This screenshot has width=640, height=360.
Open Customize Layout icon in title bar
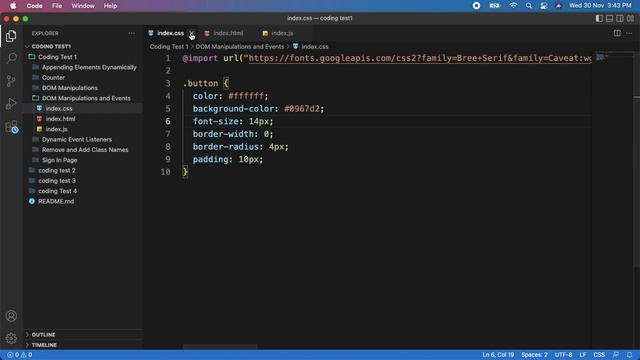pos(631,18)
